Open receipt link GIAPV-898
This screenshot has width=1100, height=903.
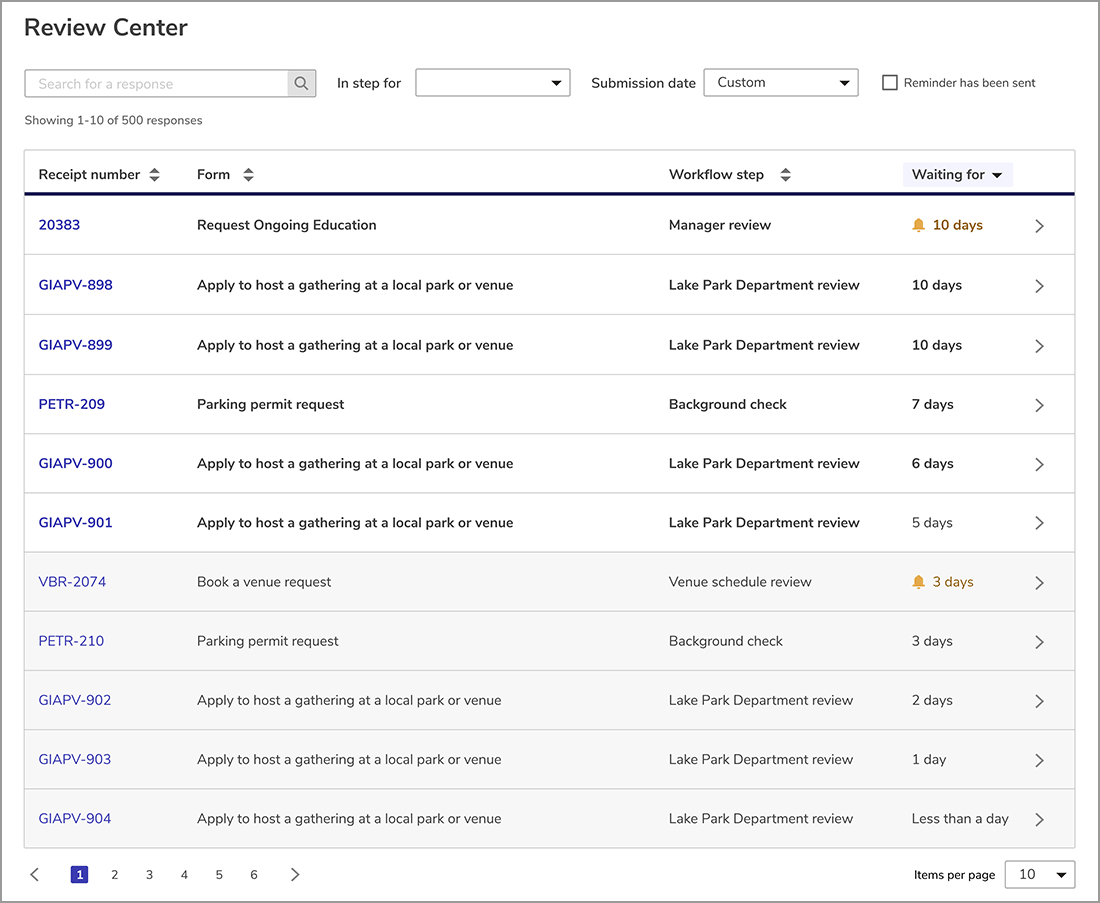click(75, 285)
